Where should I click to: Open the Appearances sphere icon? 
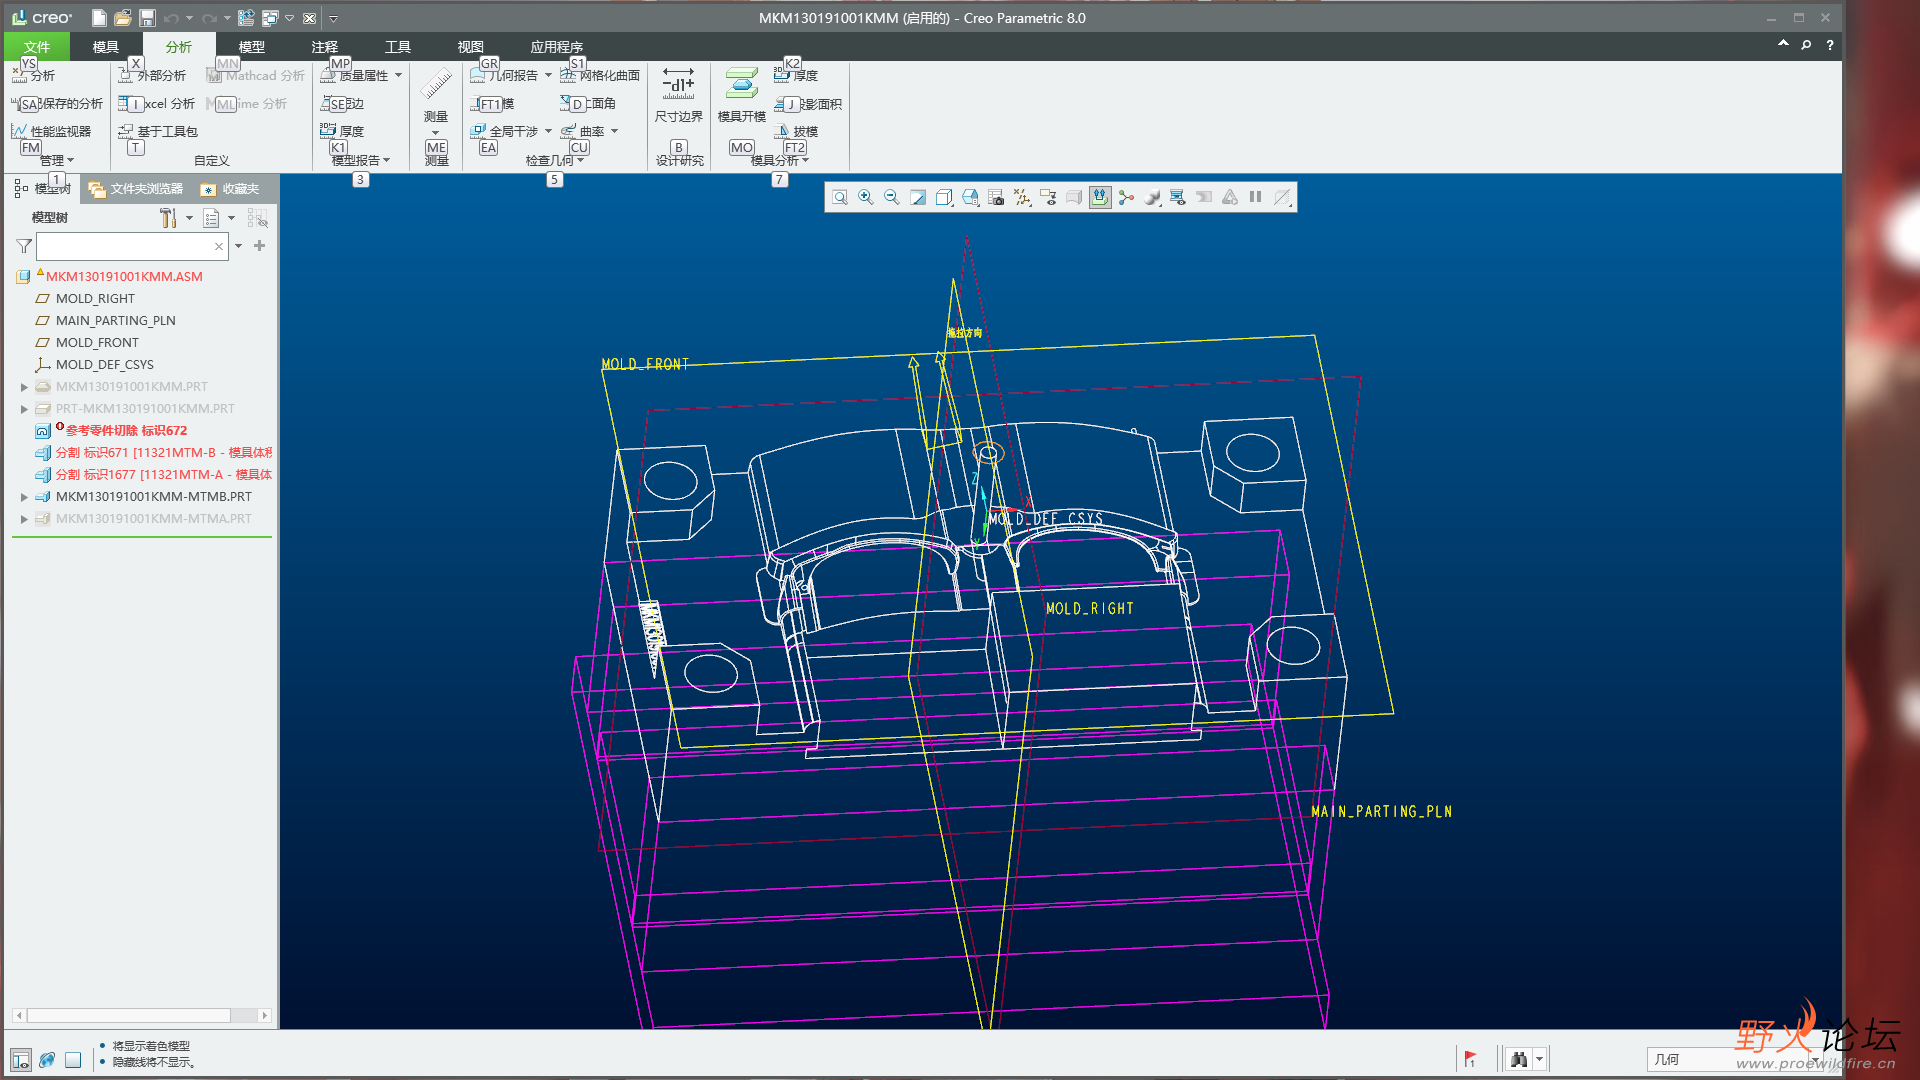coord(1152,198)
